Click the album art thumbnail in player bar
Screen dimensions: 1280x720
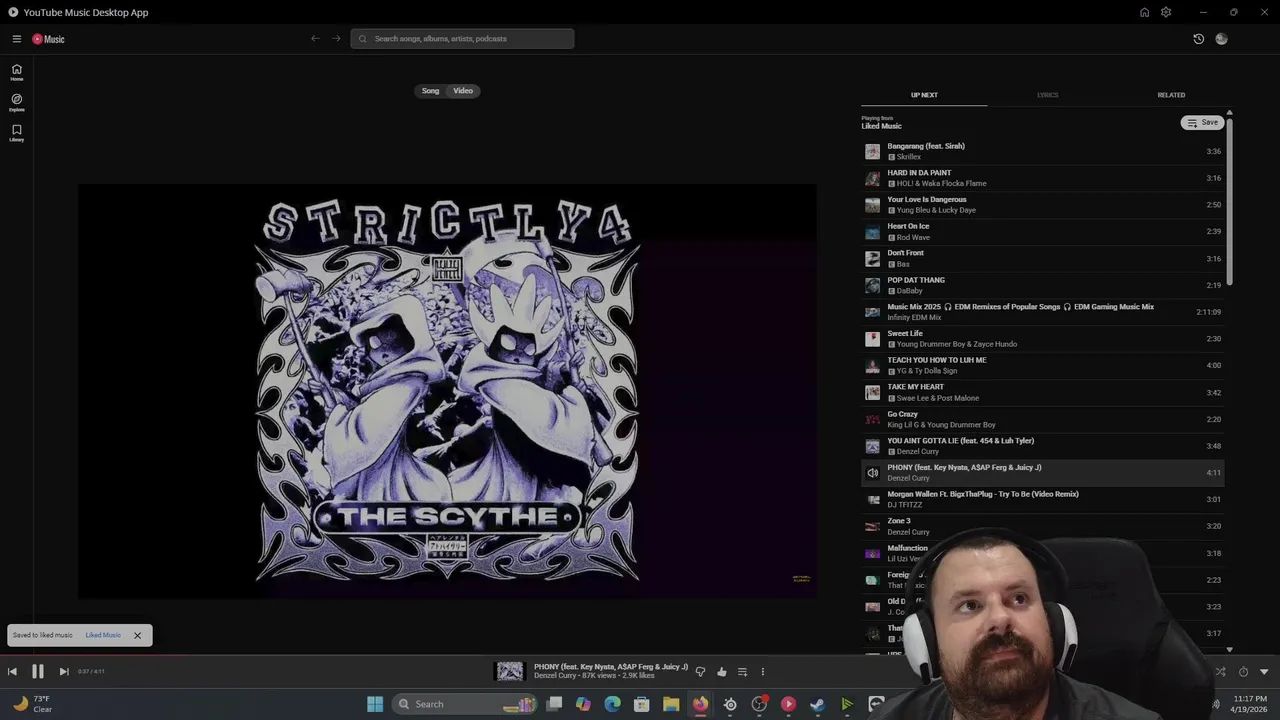(x=510, y=672)
